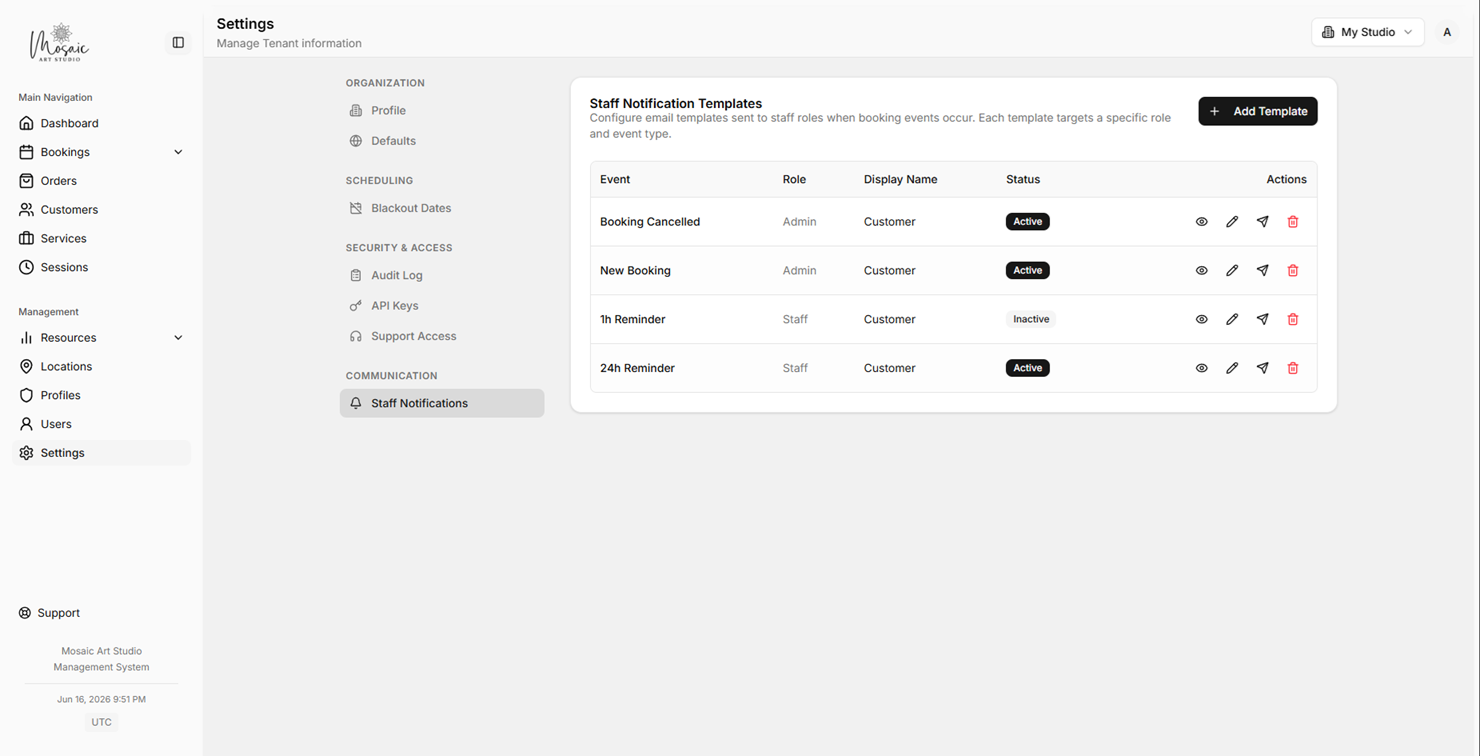Open the user avatar menu

pos(1447,32)
